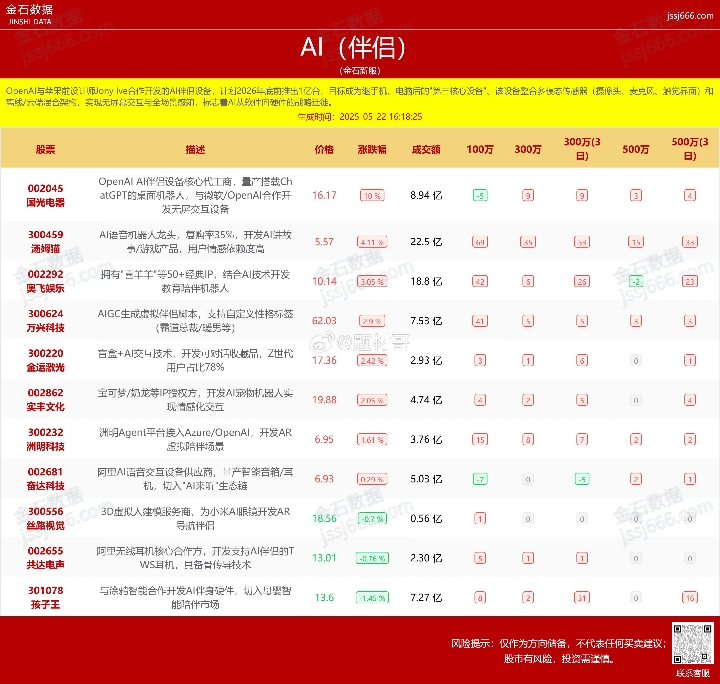Click the 金石数据 JINSHI DATA logo

point(29,14)
